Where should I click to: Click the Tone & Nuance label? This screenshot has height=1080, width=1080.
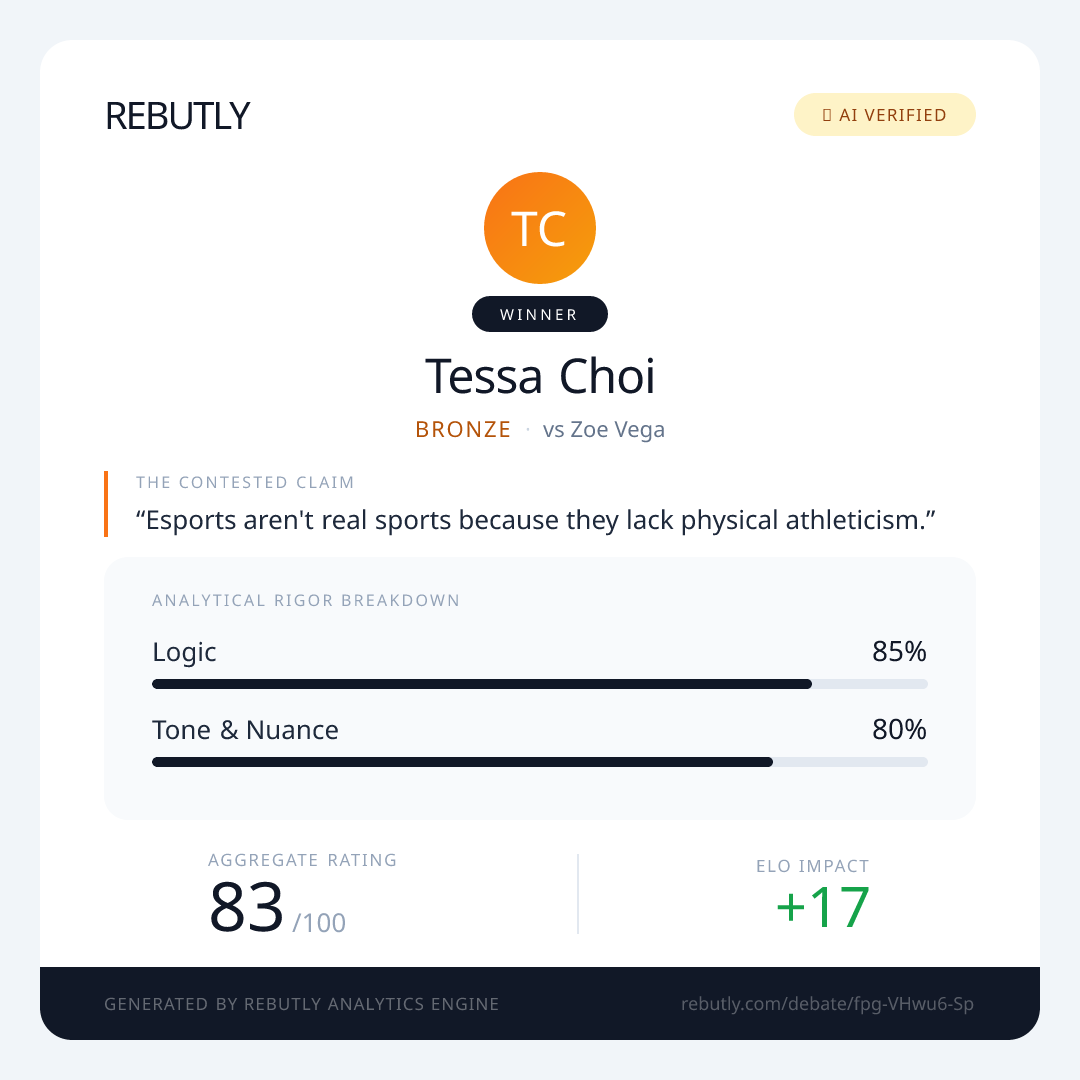pyautogui.click(x=245, y=730)
